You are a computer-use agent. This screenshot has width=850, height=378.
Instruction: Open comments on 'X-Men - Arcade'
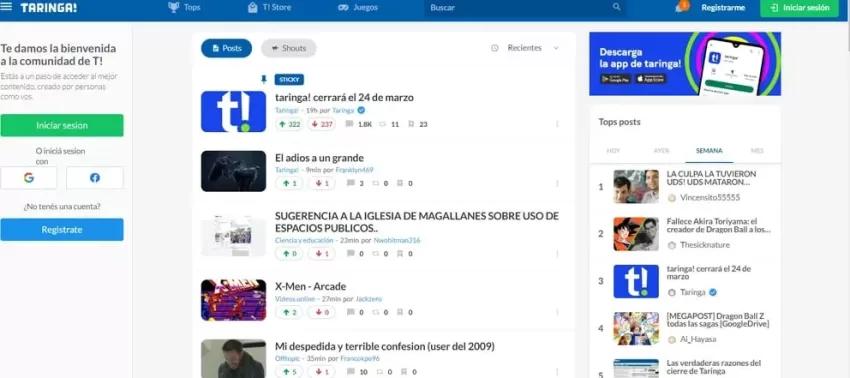click(x=355, y=312)
